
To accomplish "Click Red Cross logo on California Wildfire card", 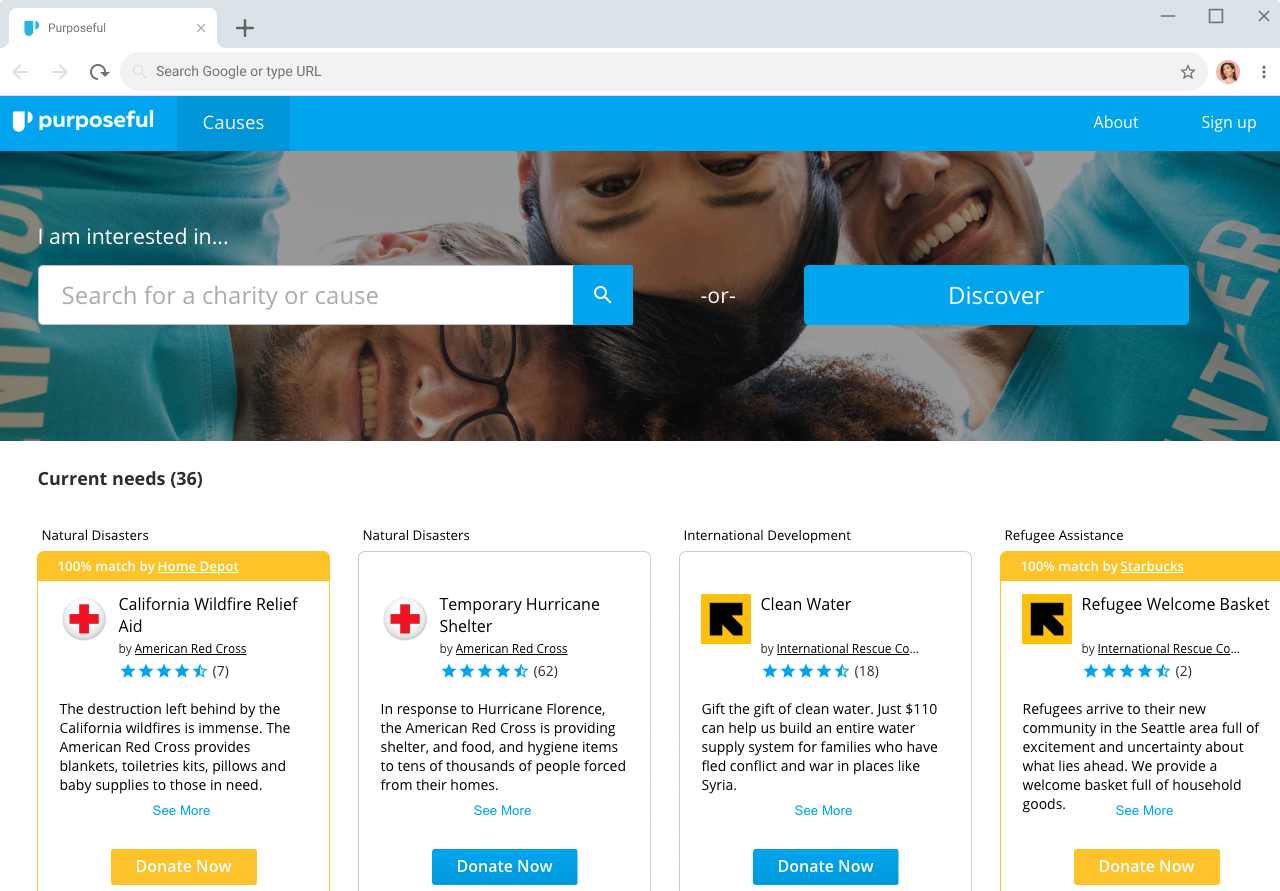I will pos(84,619).
